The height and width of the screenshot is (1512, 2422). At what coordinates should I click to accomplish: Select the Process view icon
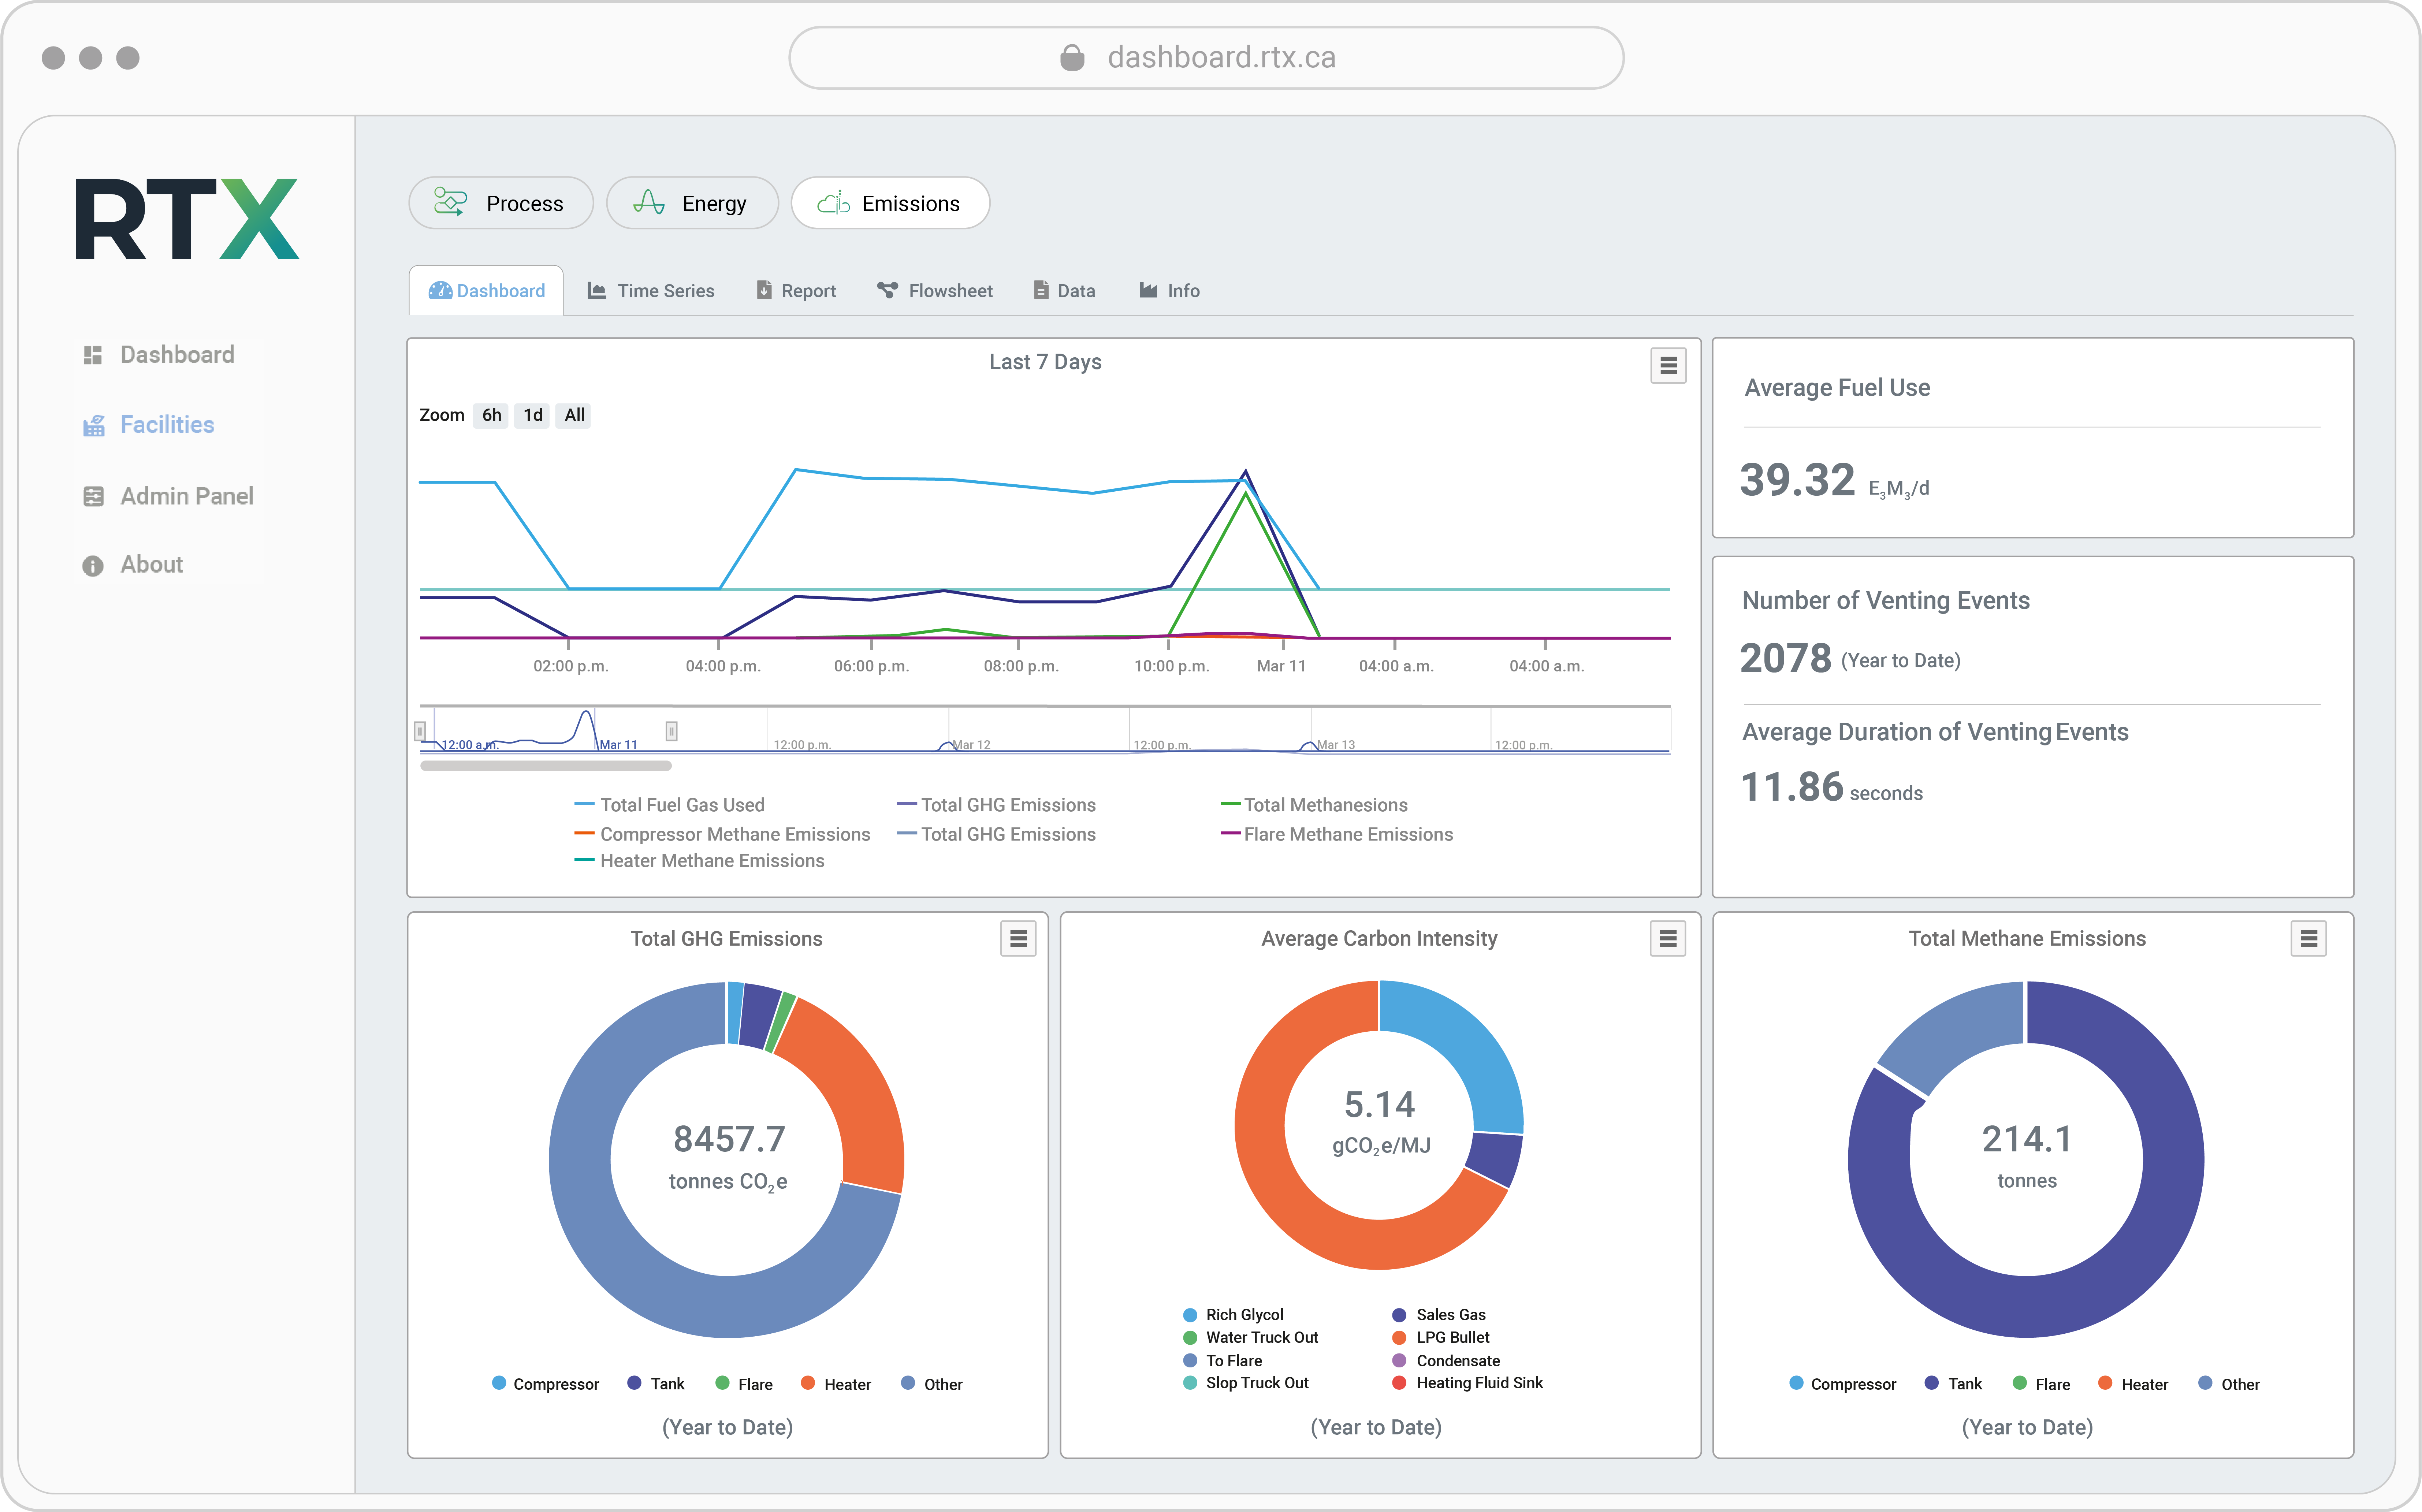pos(450,202)
